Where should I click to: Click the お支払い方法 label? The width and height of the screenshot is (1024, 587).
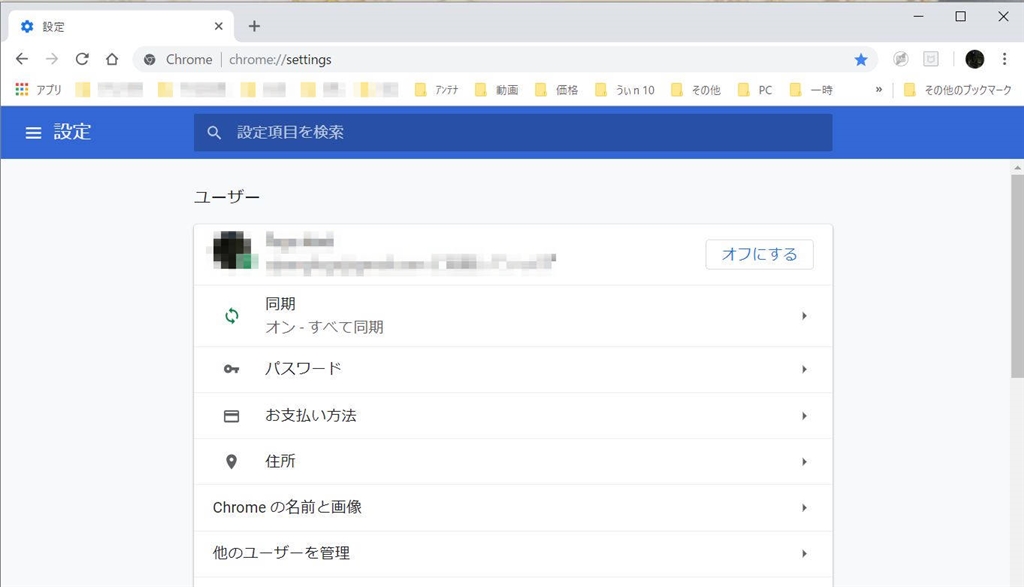[x=311, y=415]
